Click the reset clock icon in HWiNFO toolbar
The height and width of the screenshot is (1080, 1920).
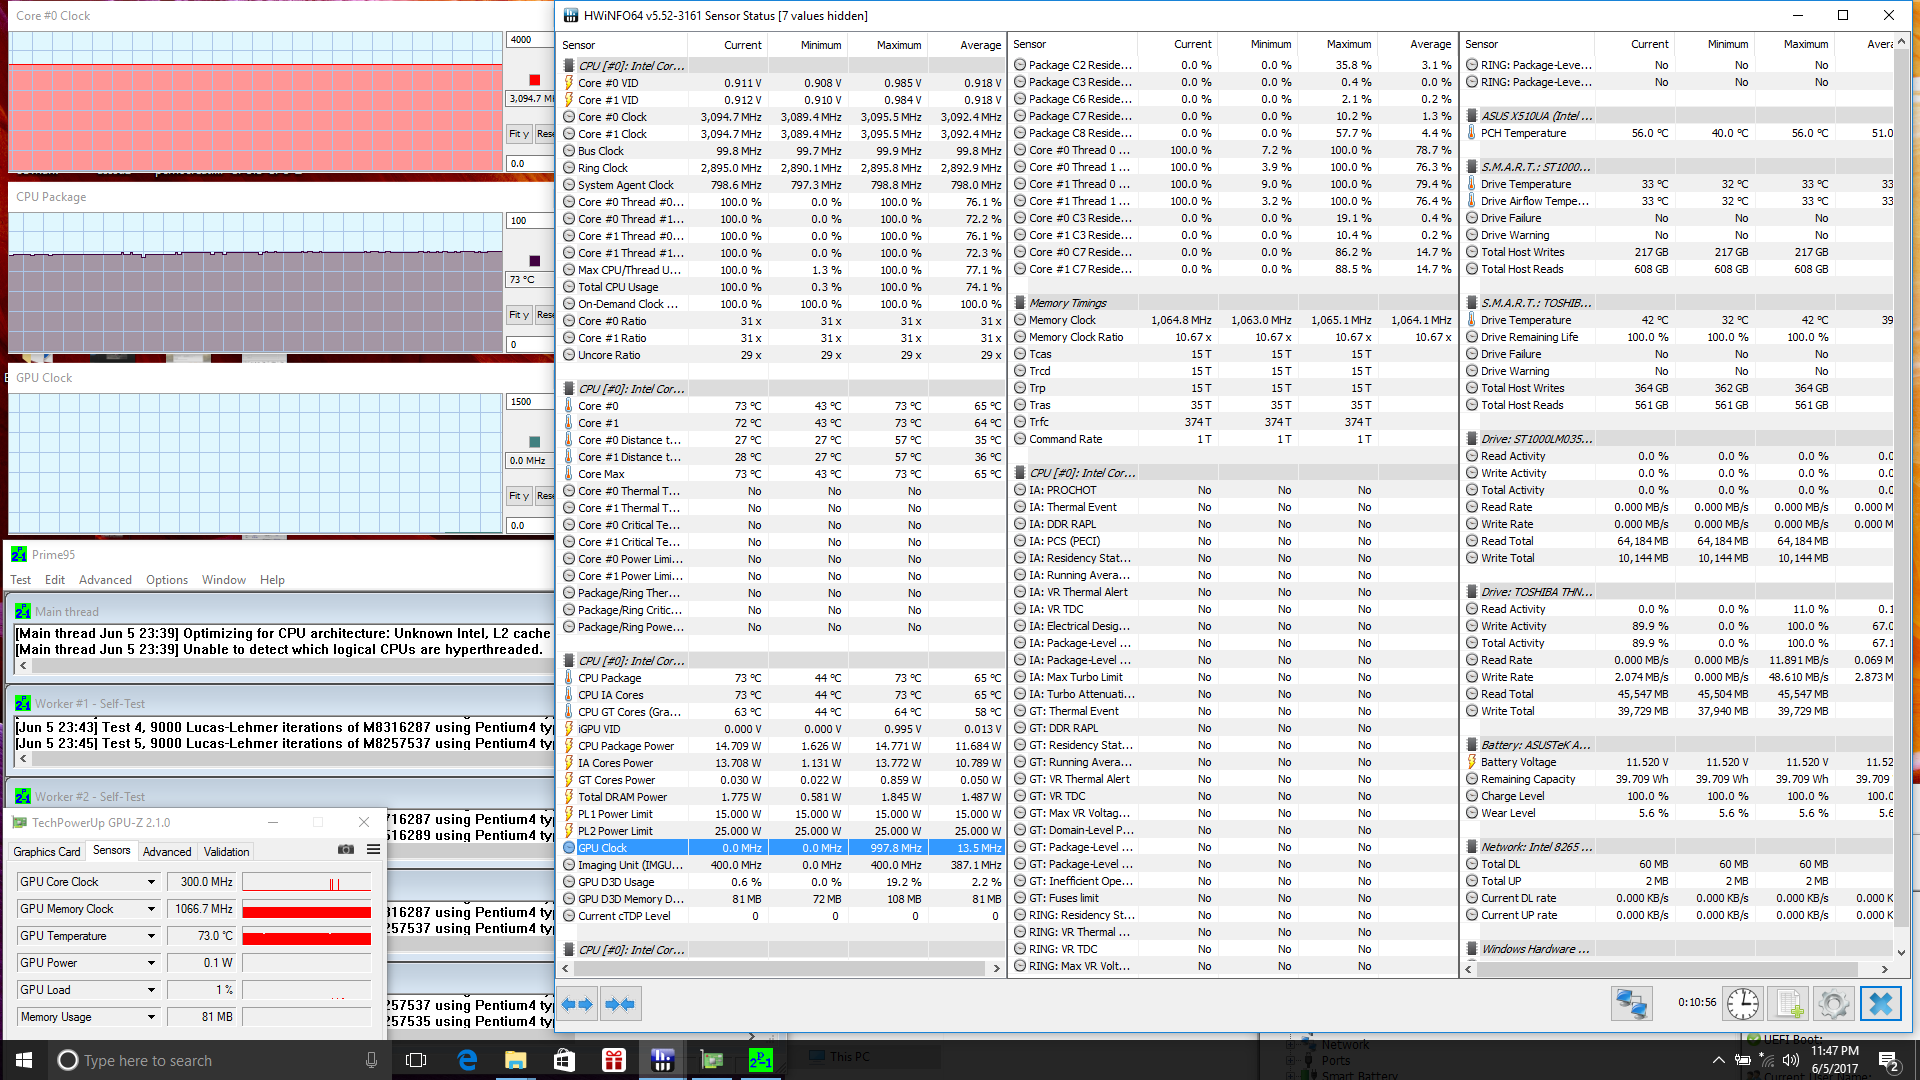pyautogui.click(x=1743, y=1003)
